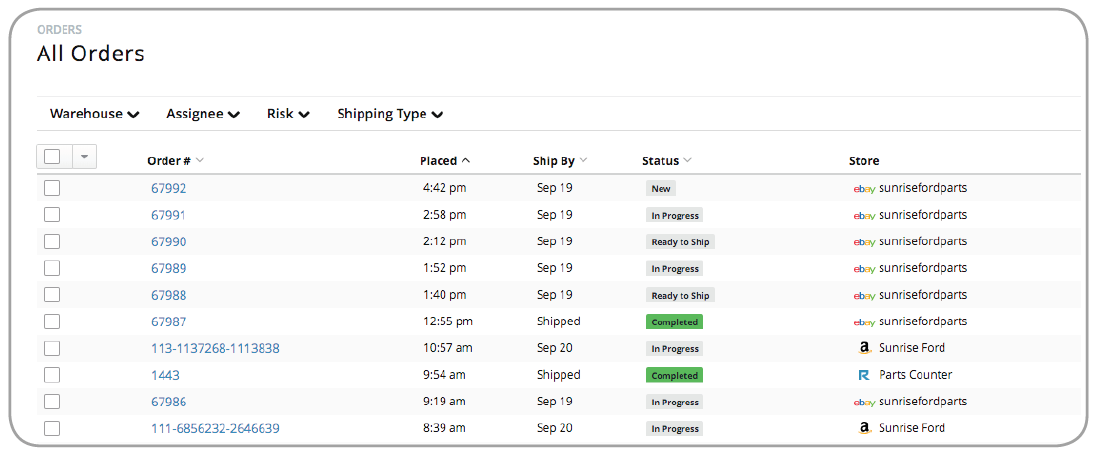Click the Ship By column sort arrow

tap(583, 161)
